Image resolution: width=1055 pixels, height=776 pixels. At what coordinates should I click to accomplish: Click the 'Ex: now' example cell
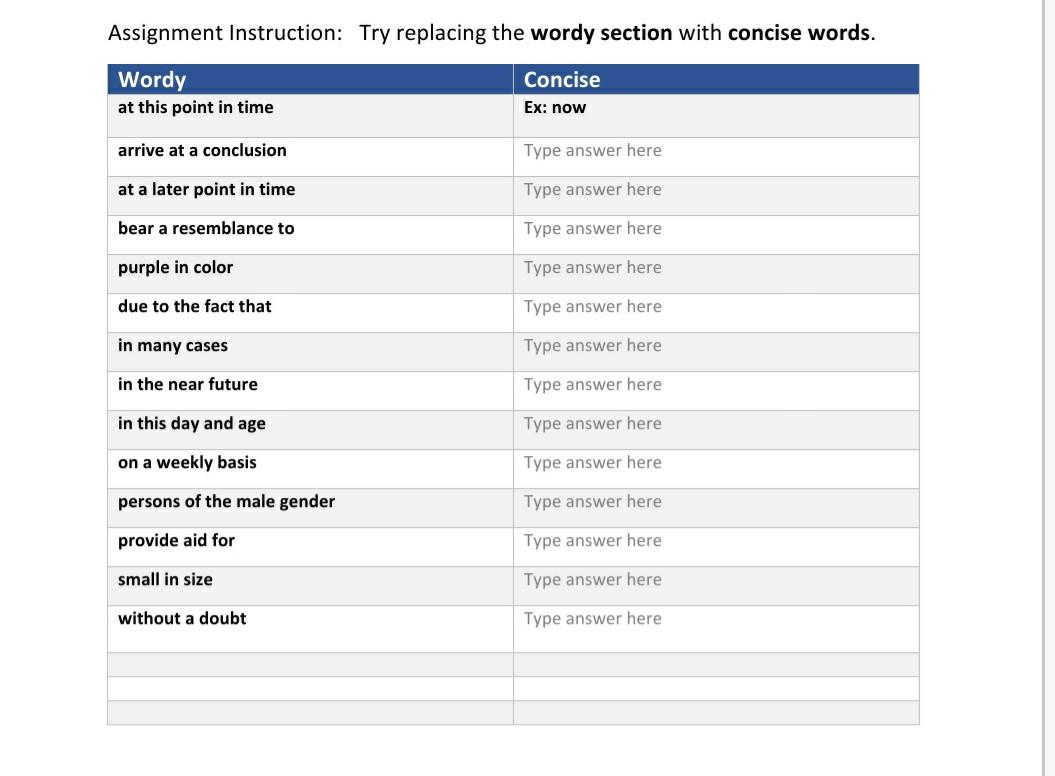pos(716,116)
